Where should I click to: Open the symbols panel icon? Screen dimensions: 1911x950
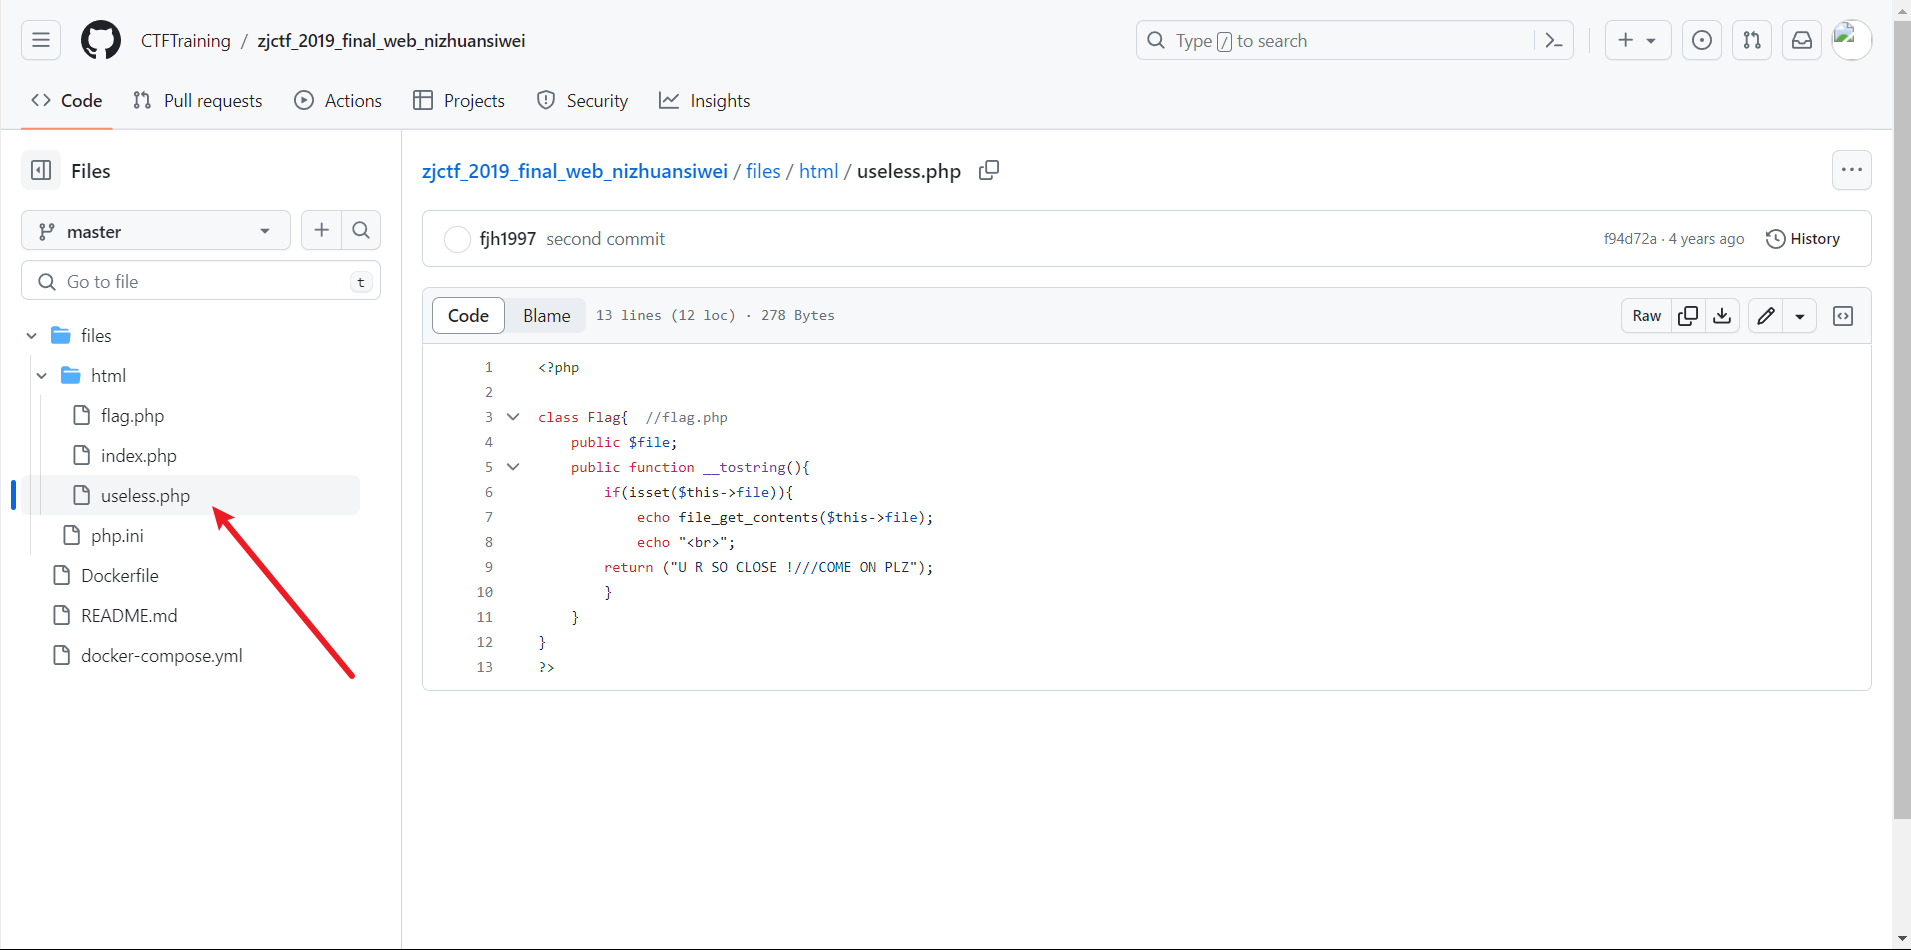[x=1843, y=316]
